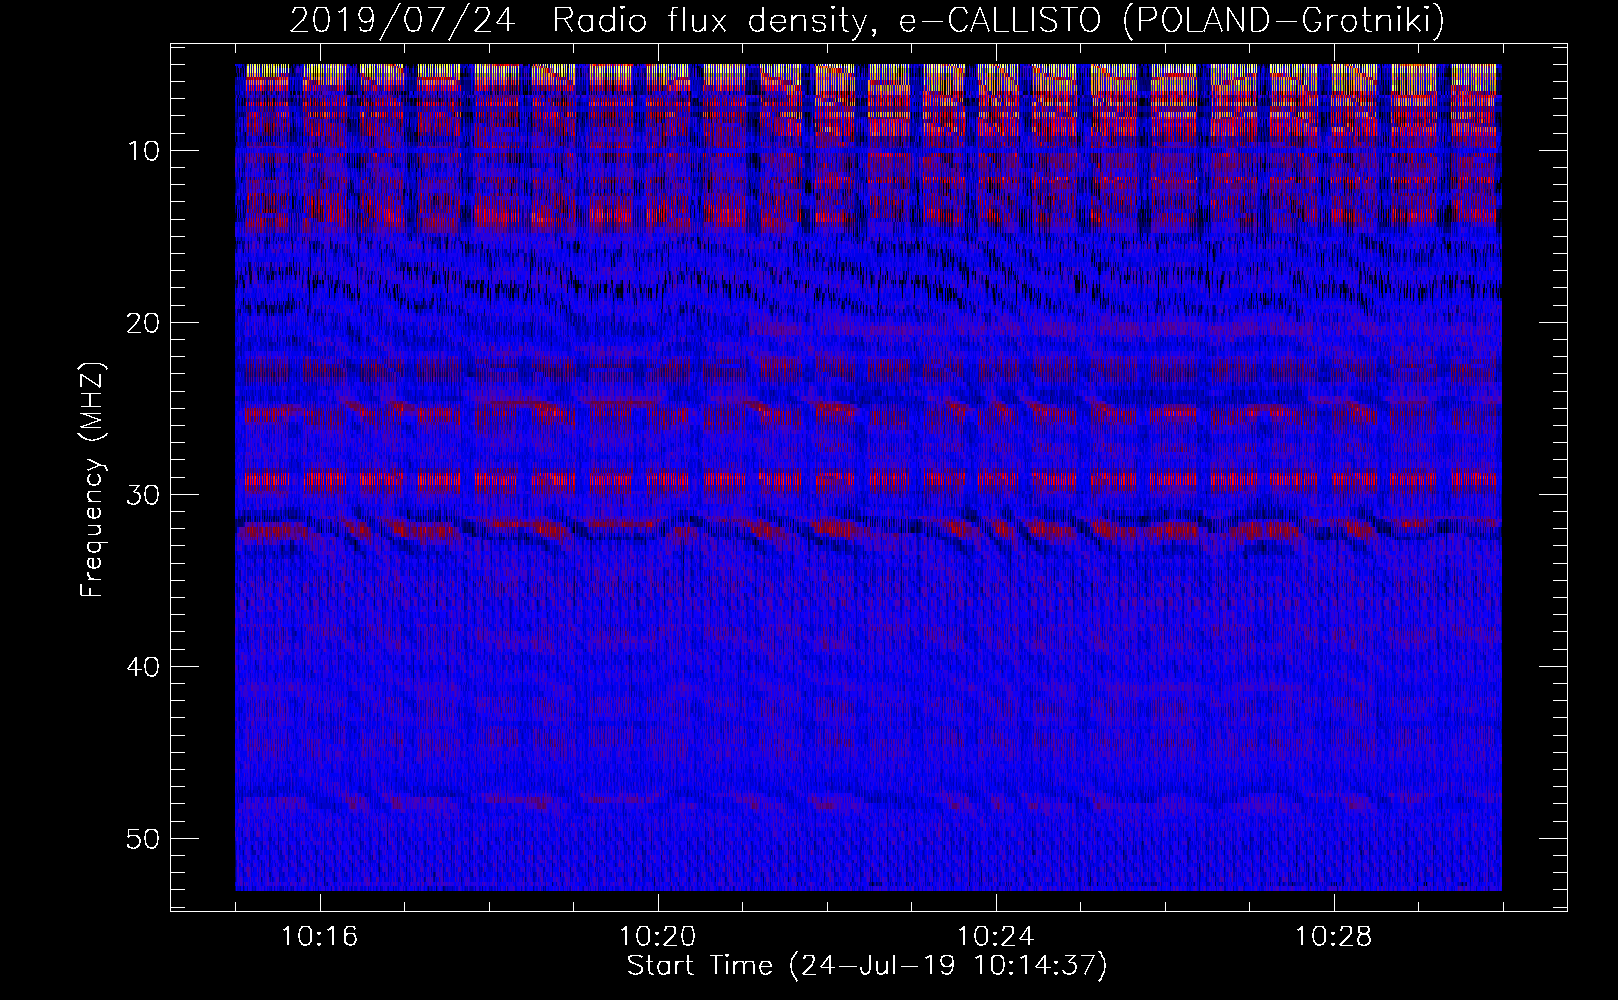Click the frequency tick label 20
1618x1000 pixels.
pyautogui.click(x=143, y=323)
